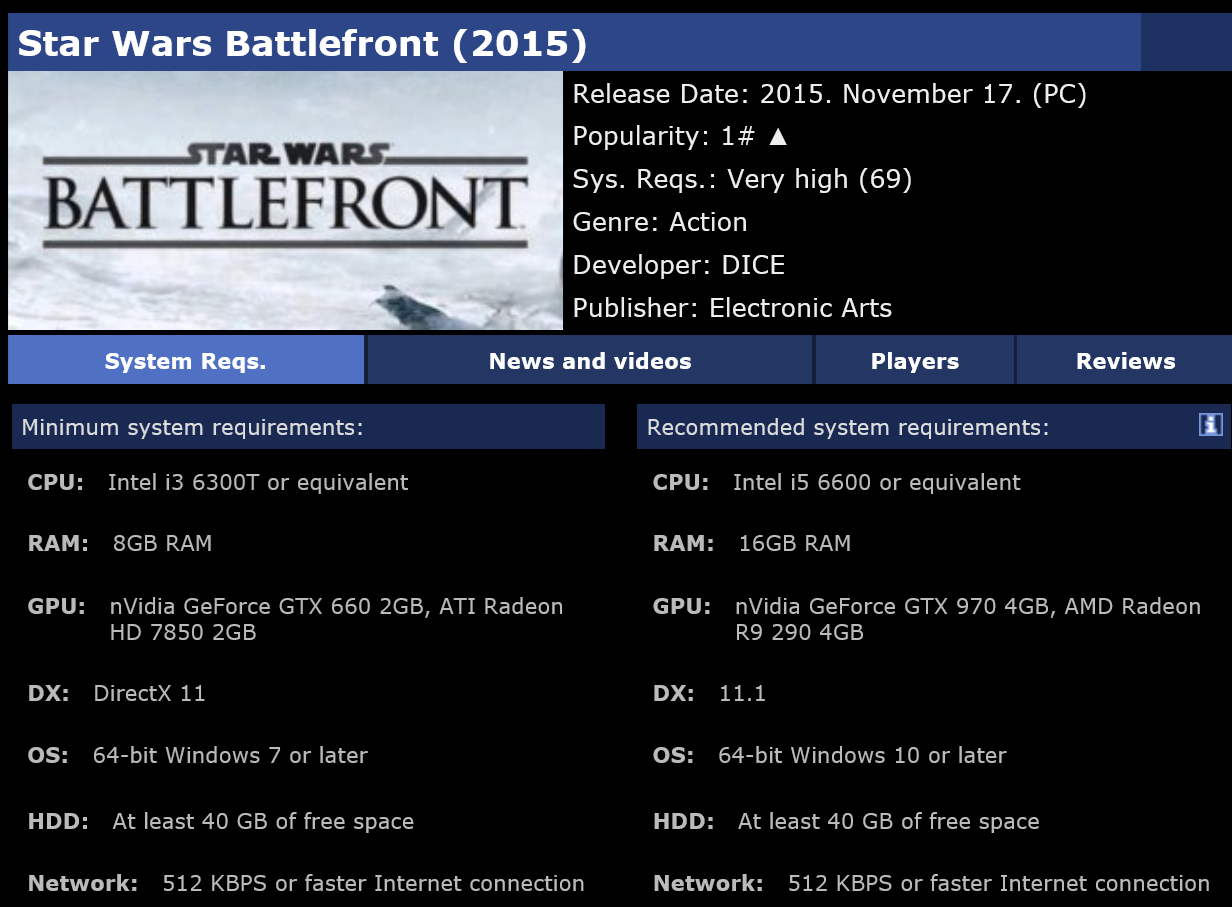Click the Genre: Action text

660,222
